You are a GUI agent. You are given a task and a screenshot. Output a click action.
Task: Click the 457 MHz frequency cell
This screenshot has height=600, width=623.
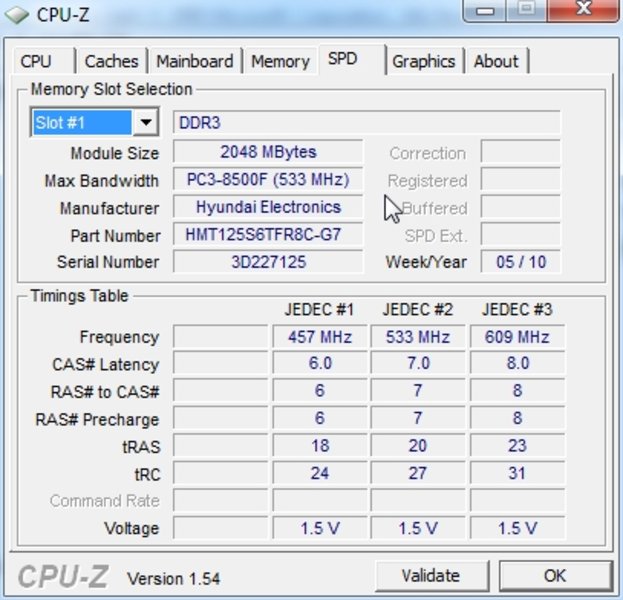pos(320,337)
